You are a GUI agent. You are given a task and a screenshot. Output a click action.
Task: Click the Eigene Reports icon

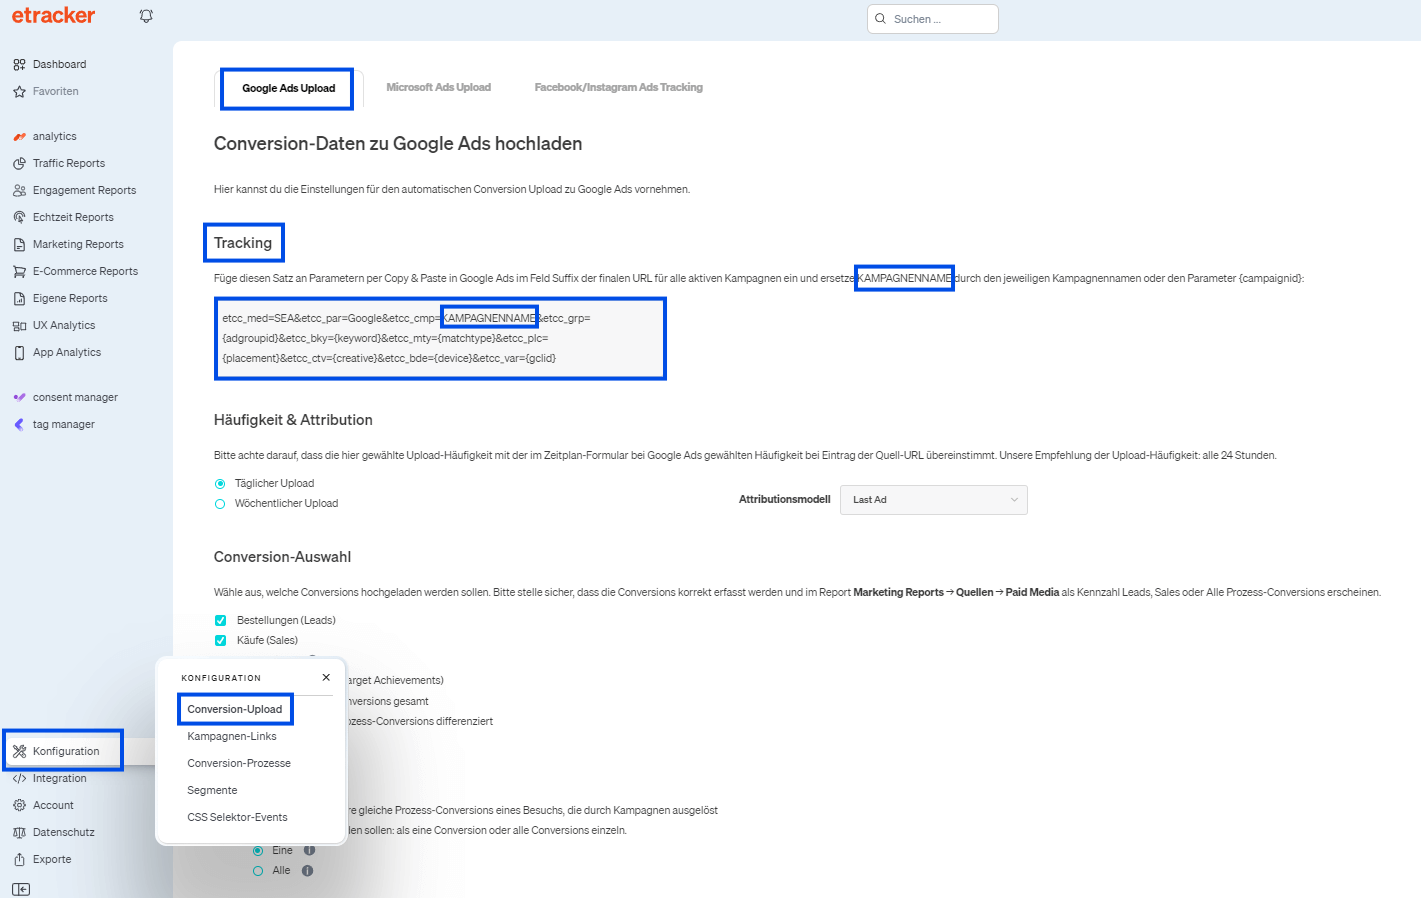(19, 298)
